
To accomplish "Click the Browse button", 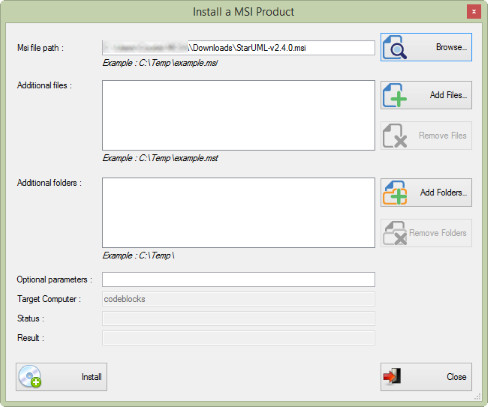I will point(426,47).
